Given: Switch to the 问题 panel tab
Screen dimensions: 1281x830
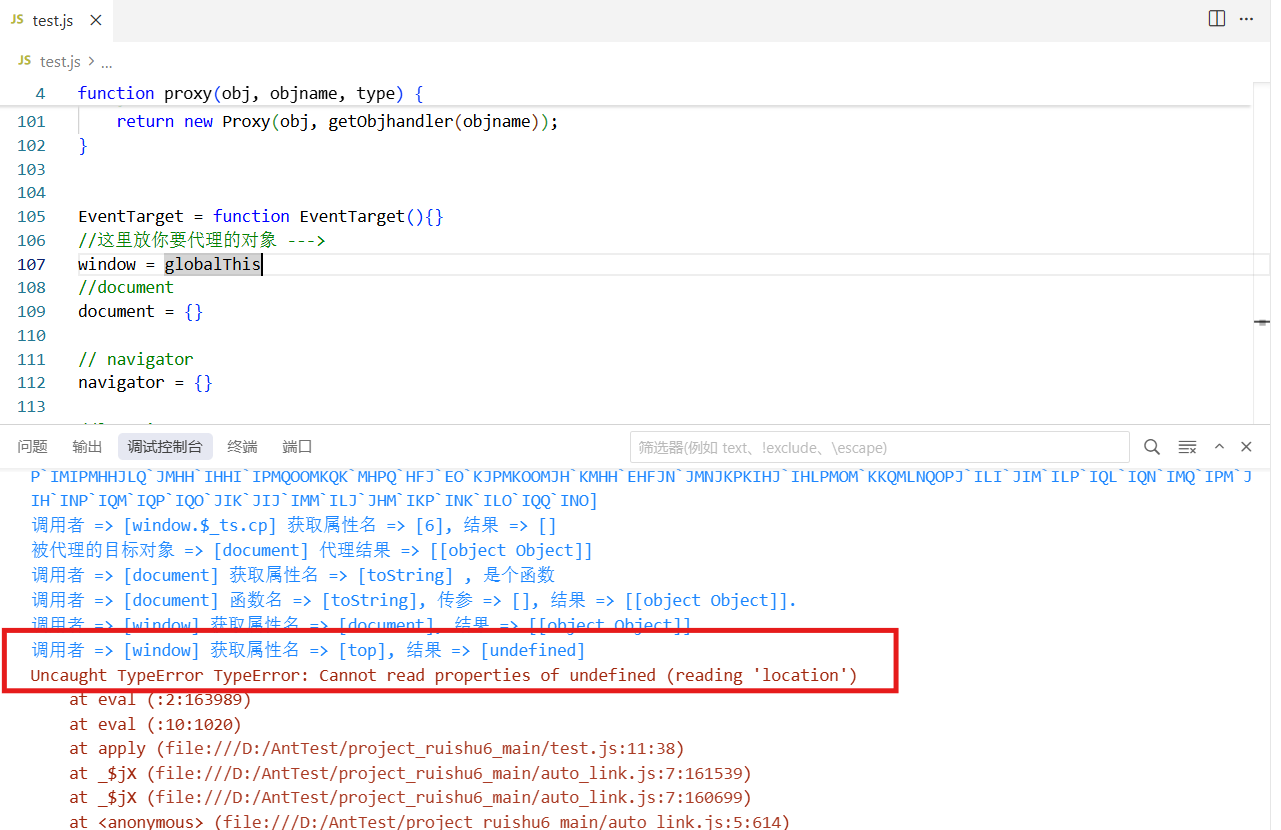Looking at the screenshot, I should click(32, 447).
